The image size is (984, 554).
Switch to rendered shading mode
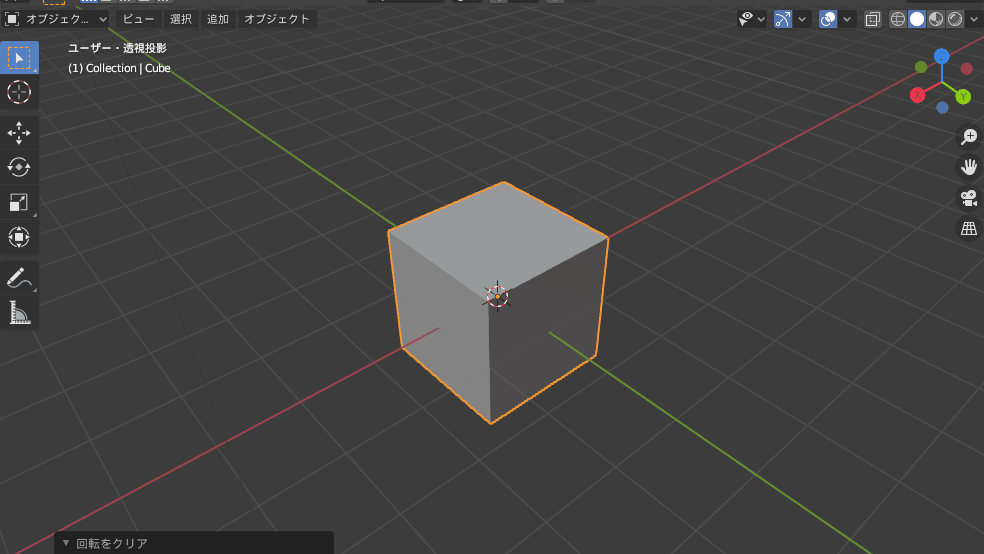955,19
